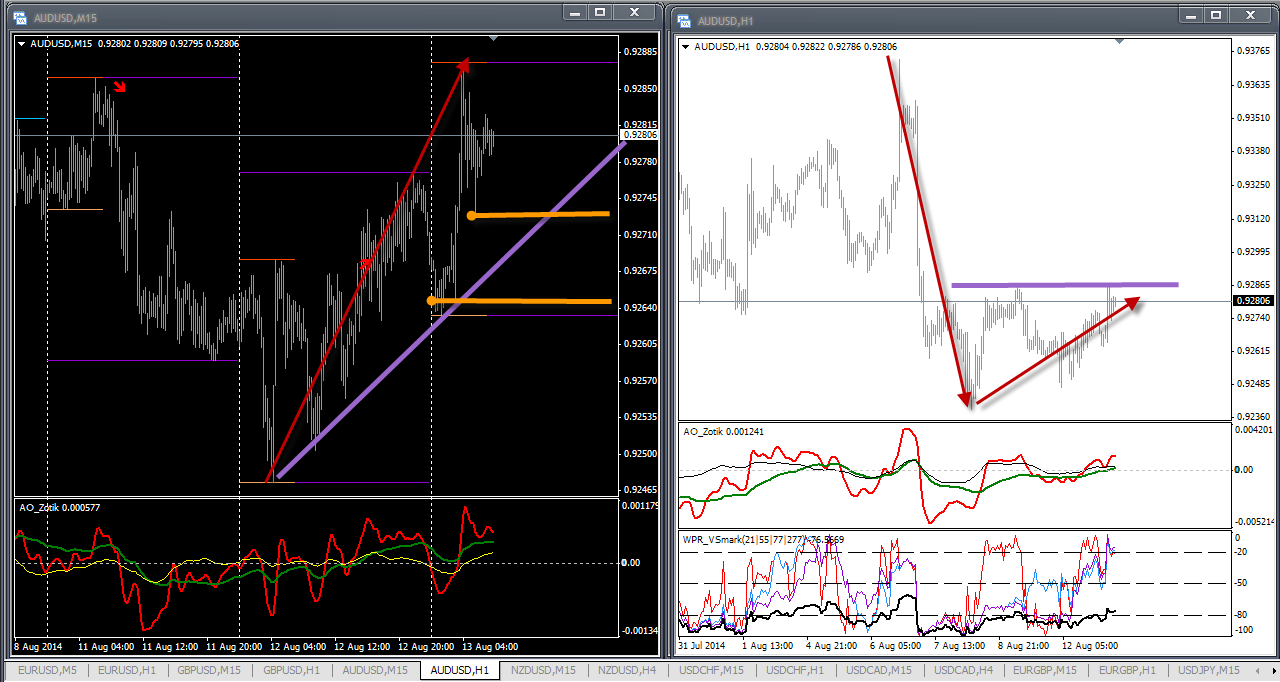Screen dimensions: 1280x682
Task: Switch to the EURUSD,M5 chart tab
Action: (x=45, y=670)
